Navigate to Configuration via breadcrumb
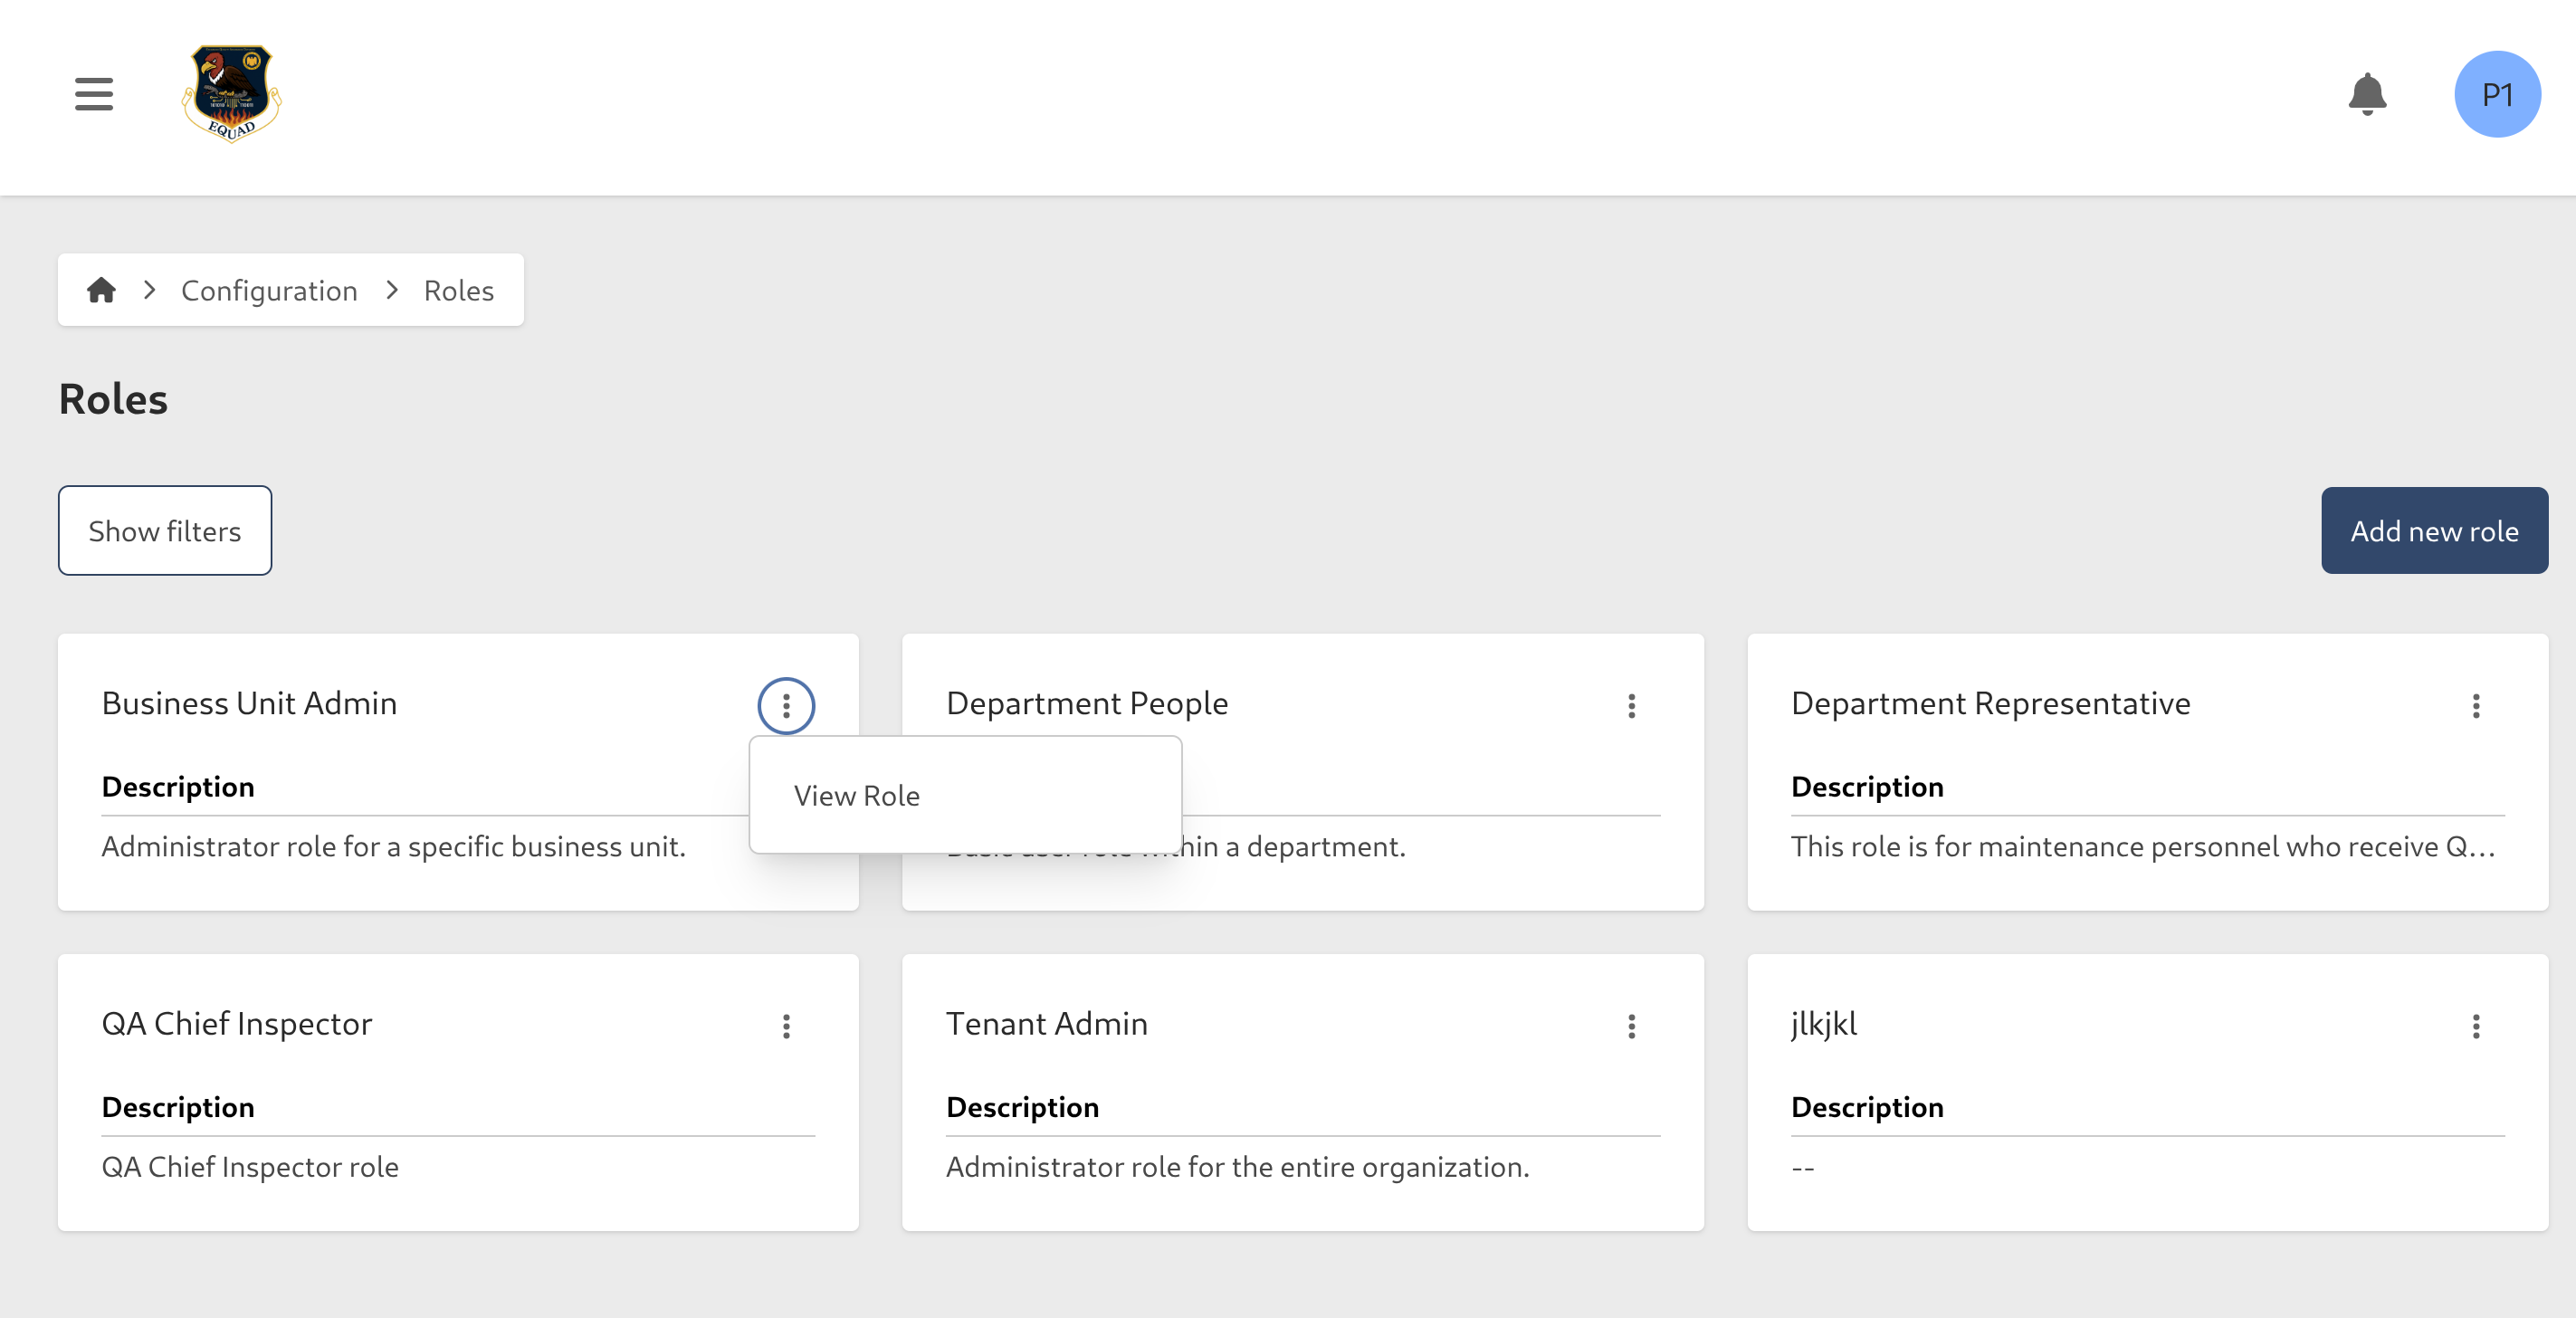The image size is (2576, 1318). 269,290
